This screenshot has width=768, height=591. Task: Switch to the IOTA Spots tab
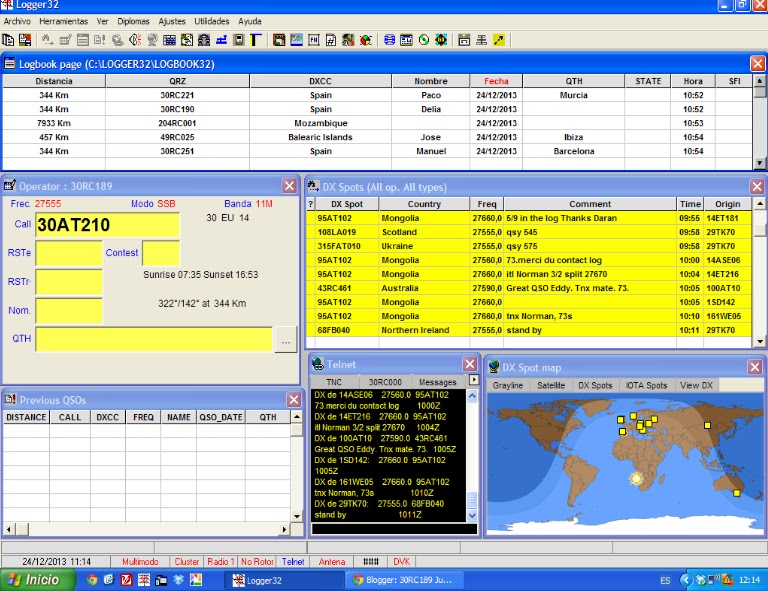click(646, 385)
